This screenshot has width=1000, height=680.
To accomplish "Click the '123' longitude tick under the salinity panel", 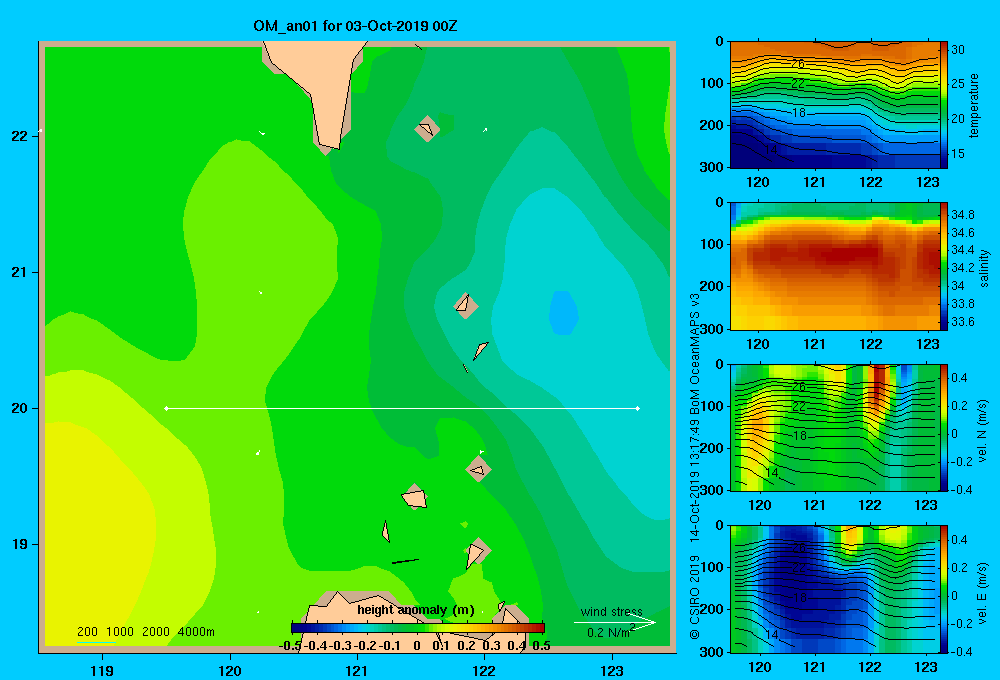I will click(x=927, y=344).
